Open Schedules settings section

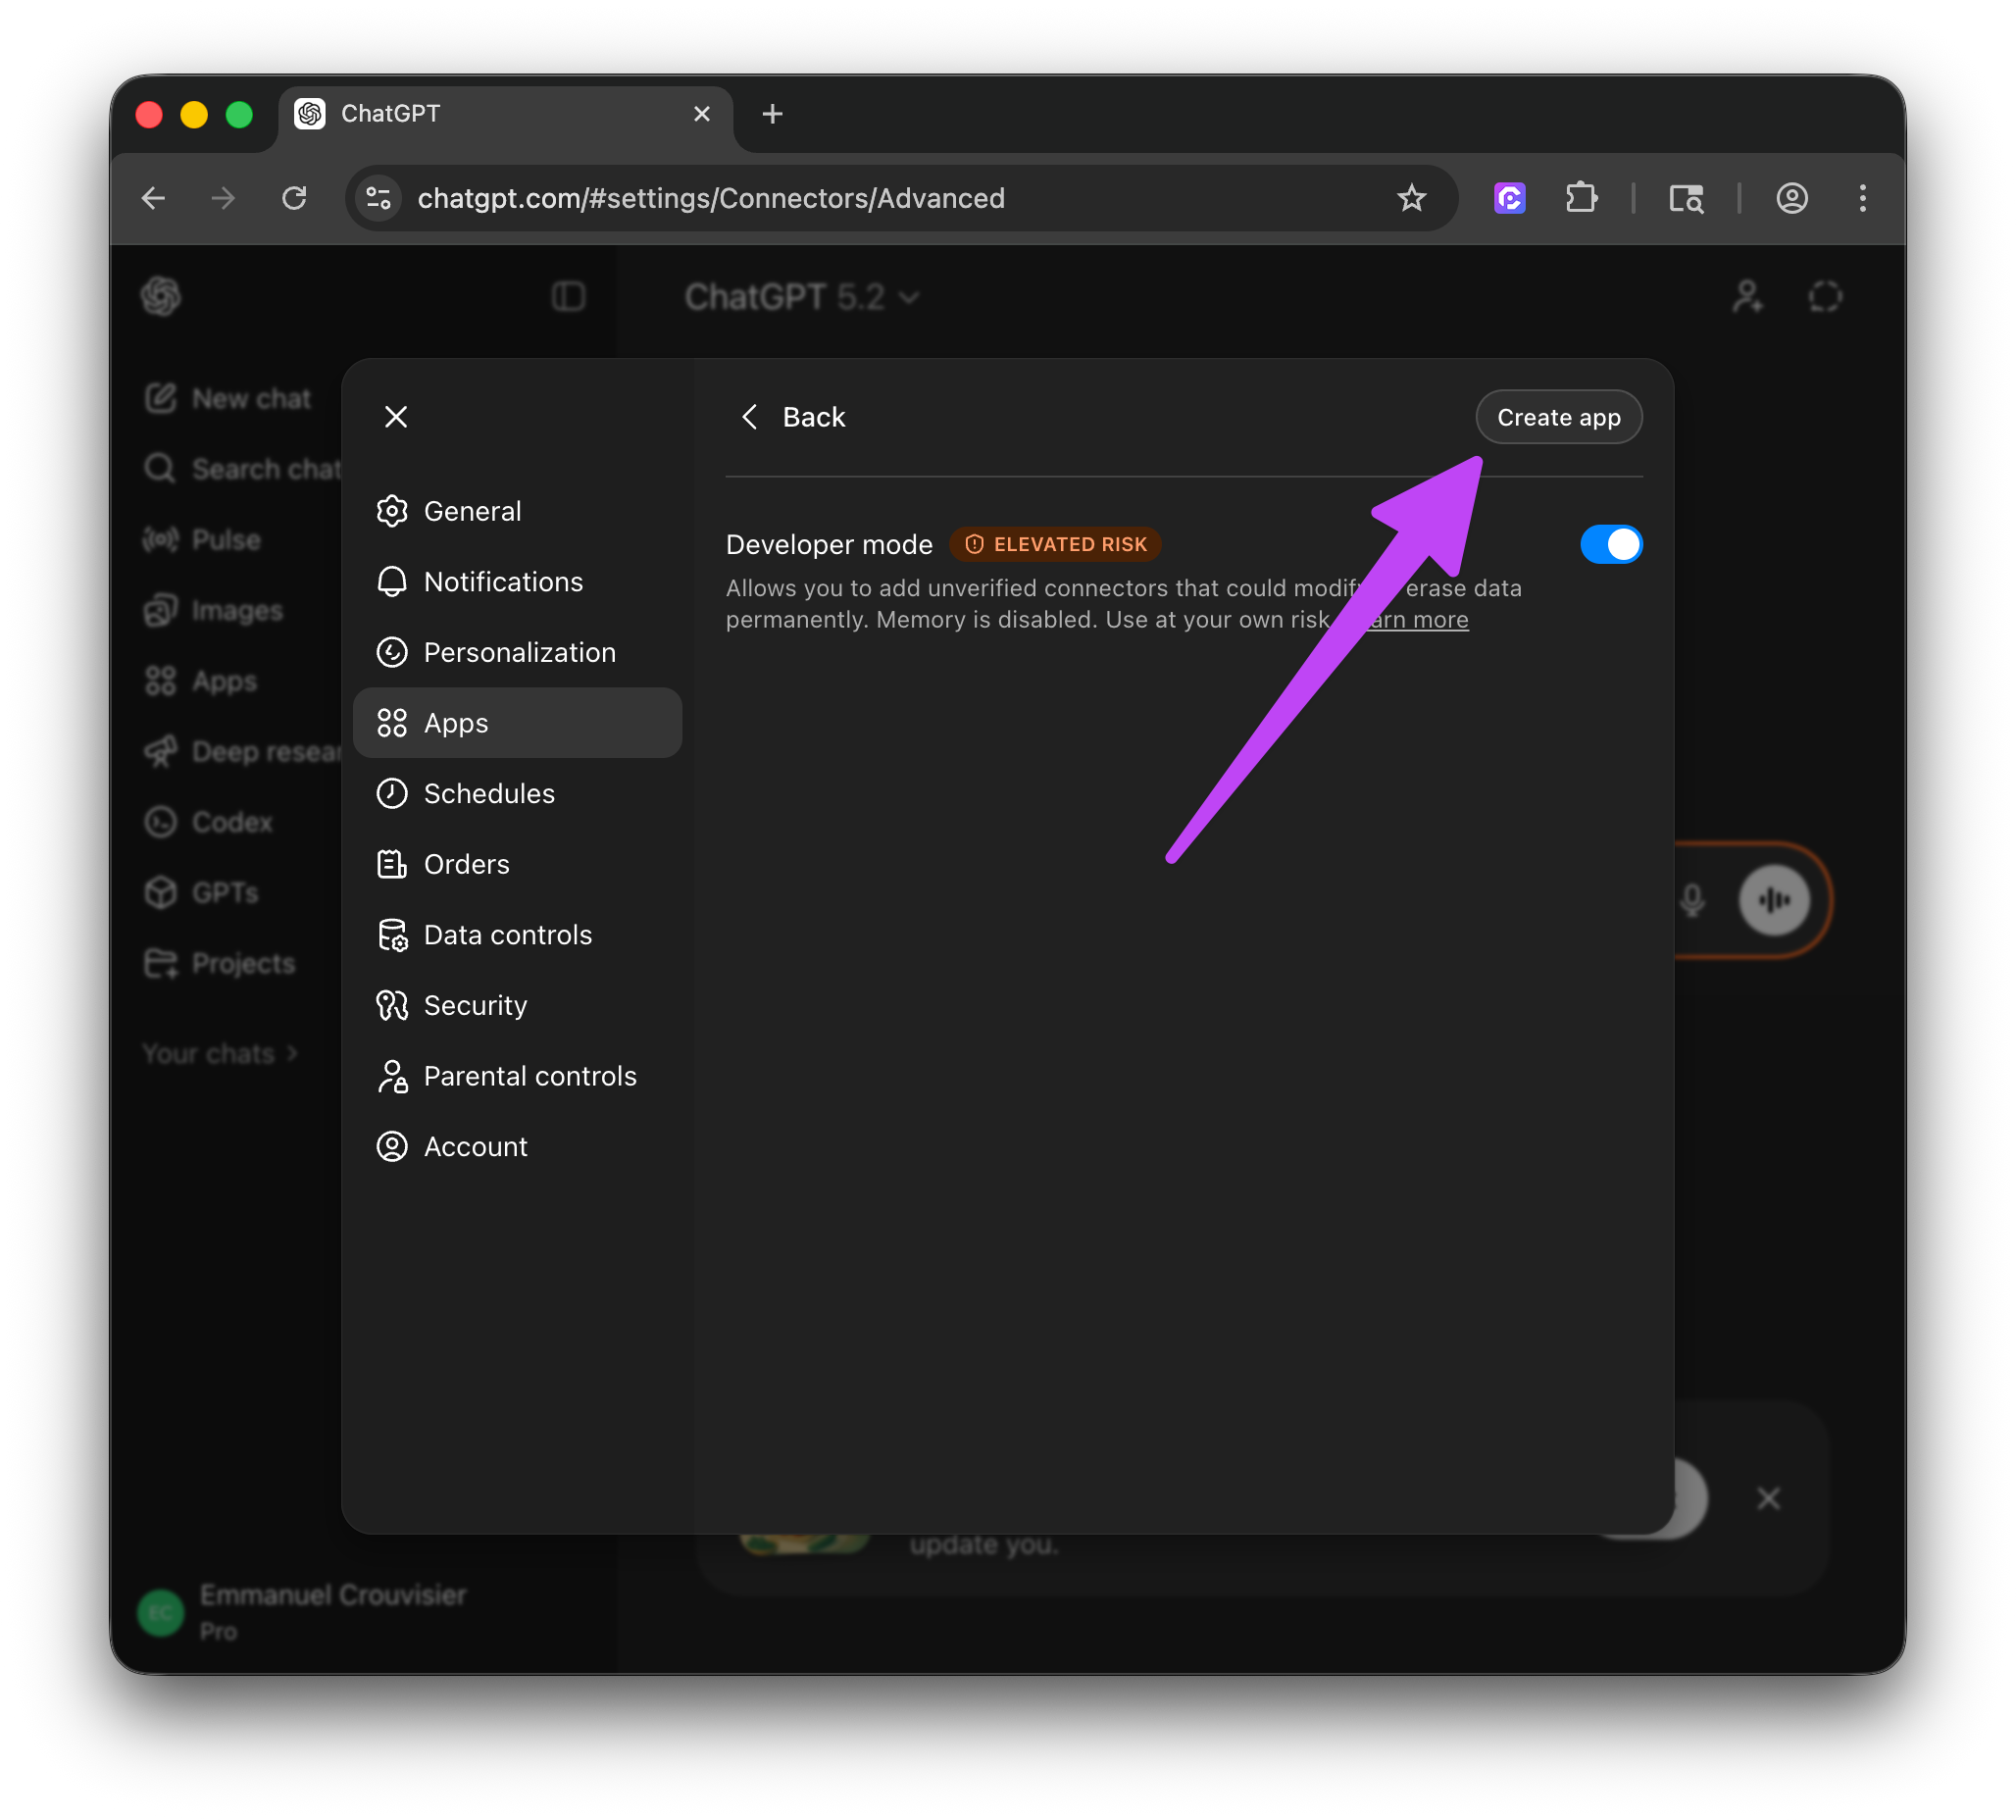488,793
